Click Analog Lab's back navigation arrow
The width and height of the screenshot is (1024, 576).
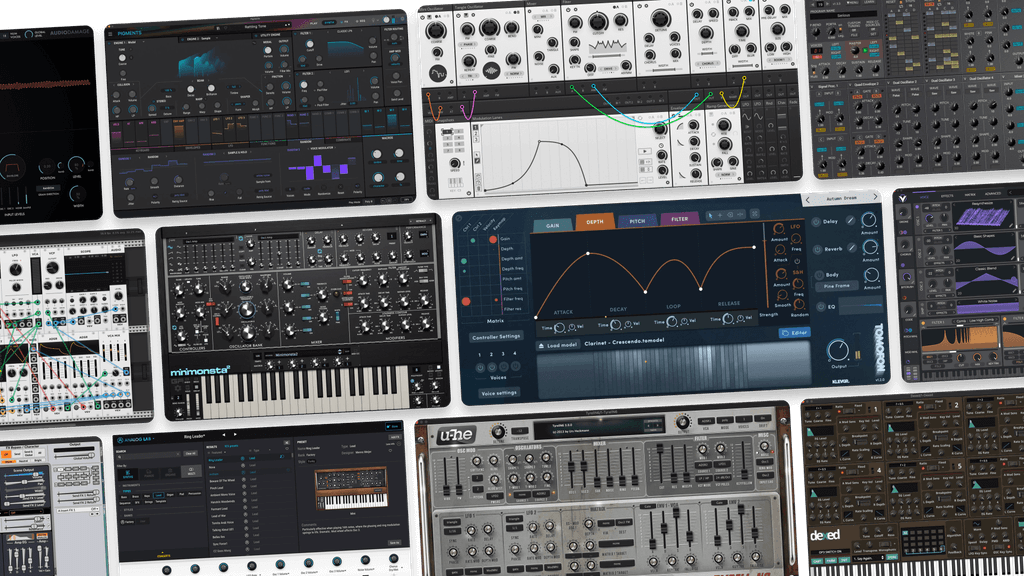coord(224,434)
